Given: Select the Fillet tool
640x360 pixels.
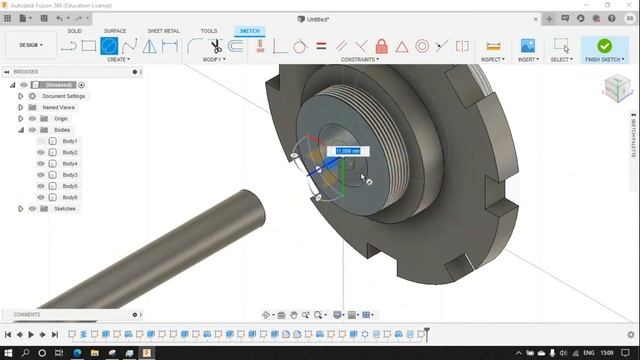Looking at the screenshot, I should pyautogui.click(x=195, y=46).
